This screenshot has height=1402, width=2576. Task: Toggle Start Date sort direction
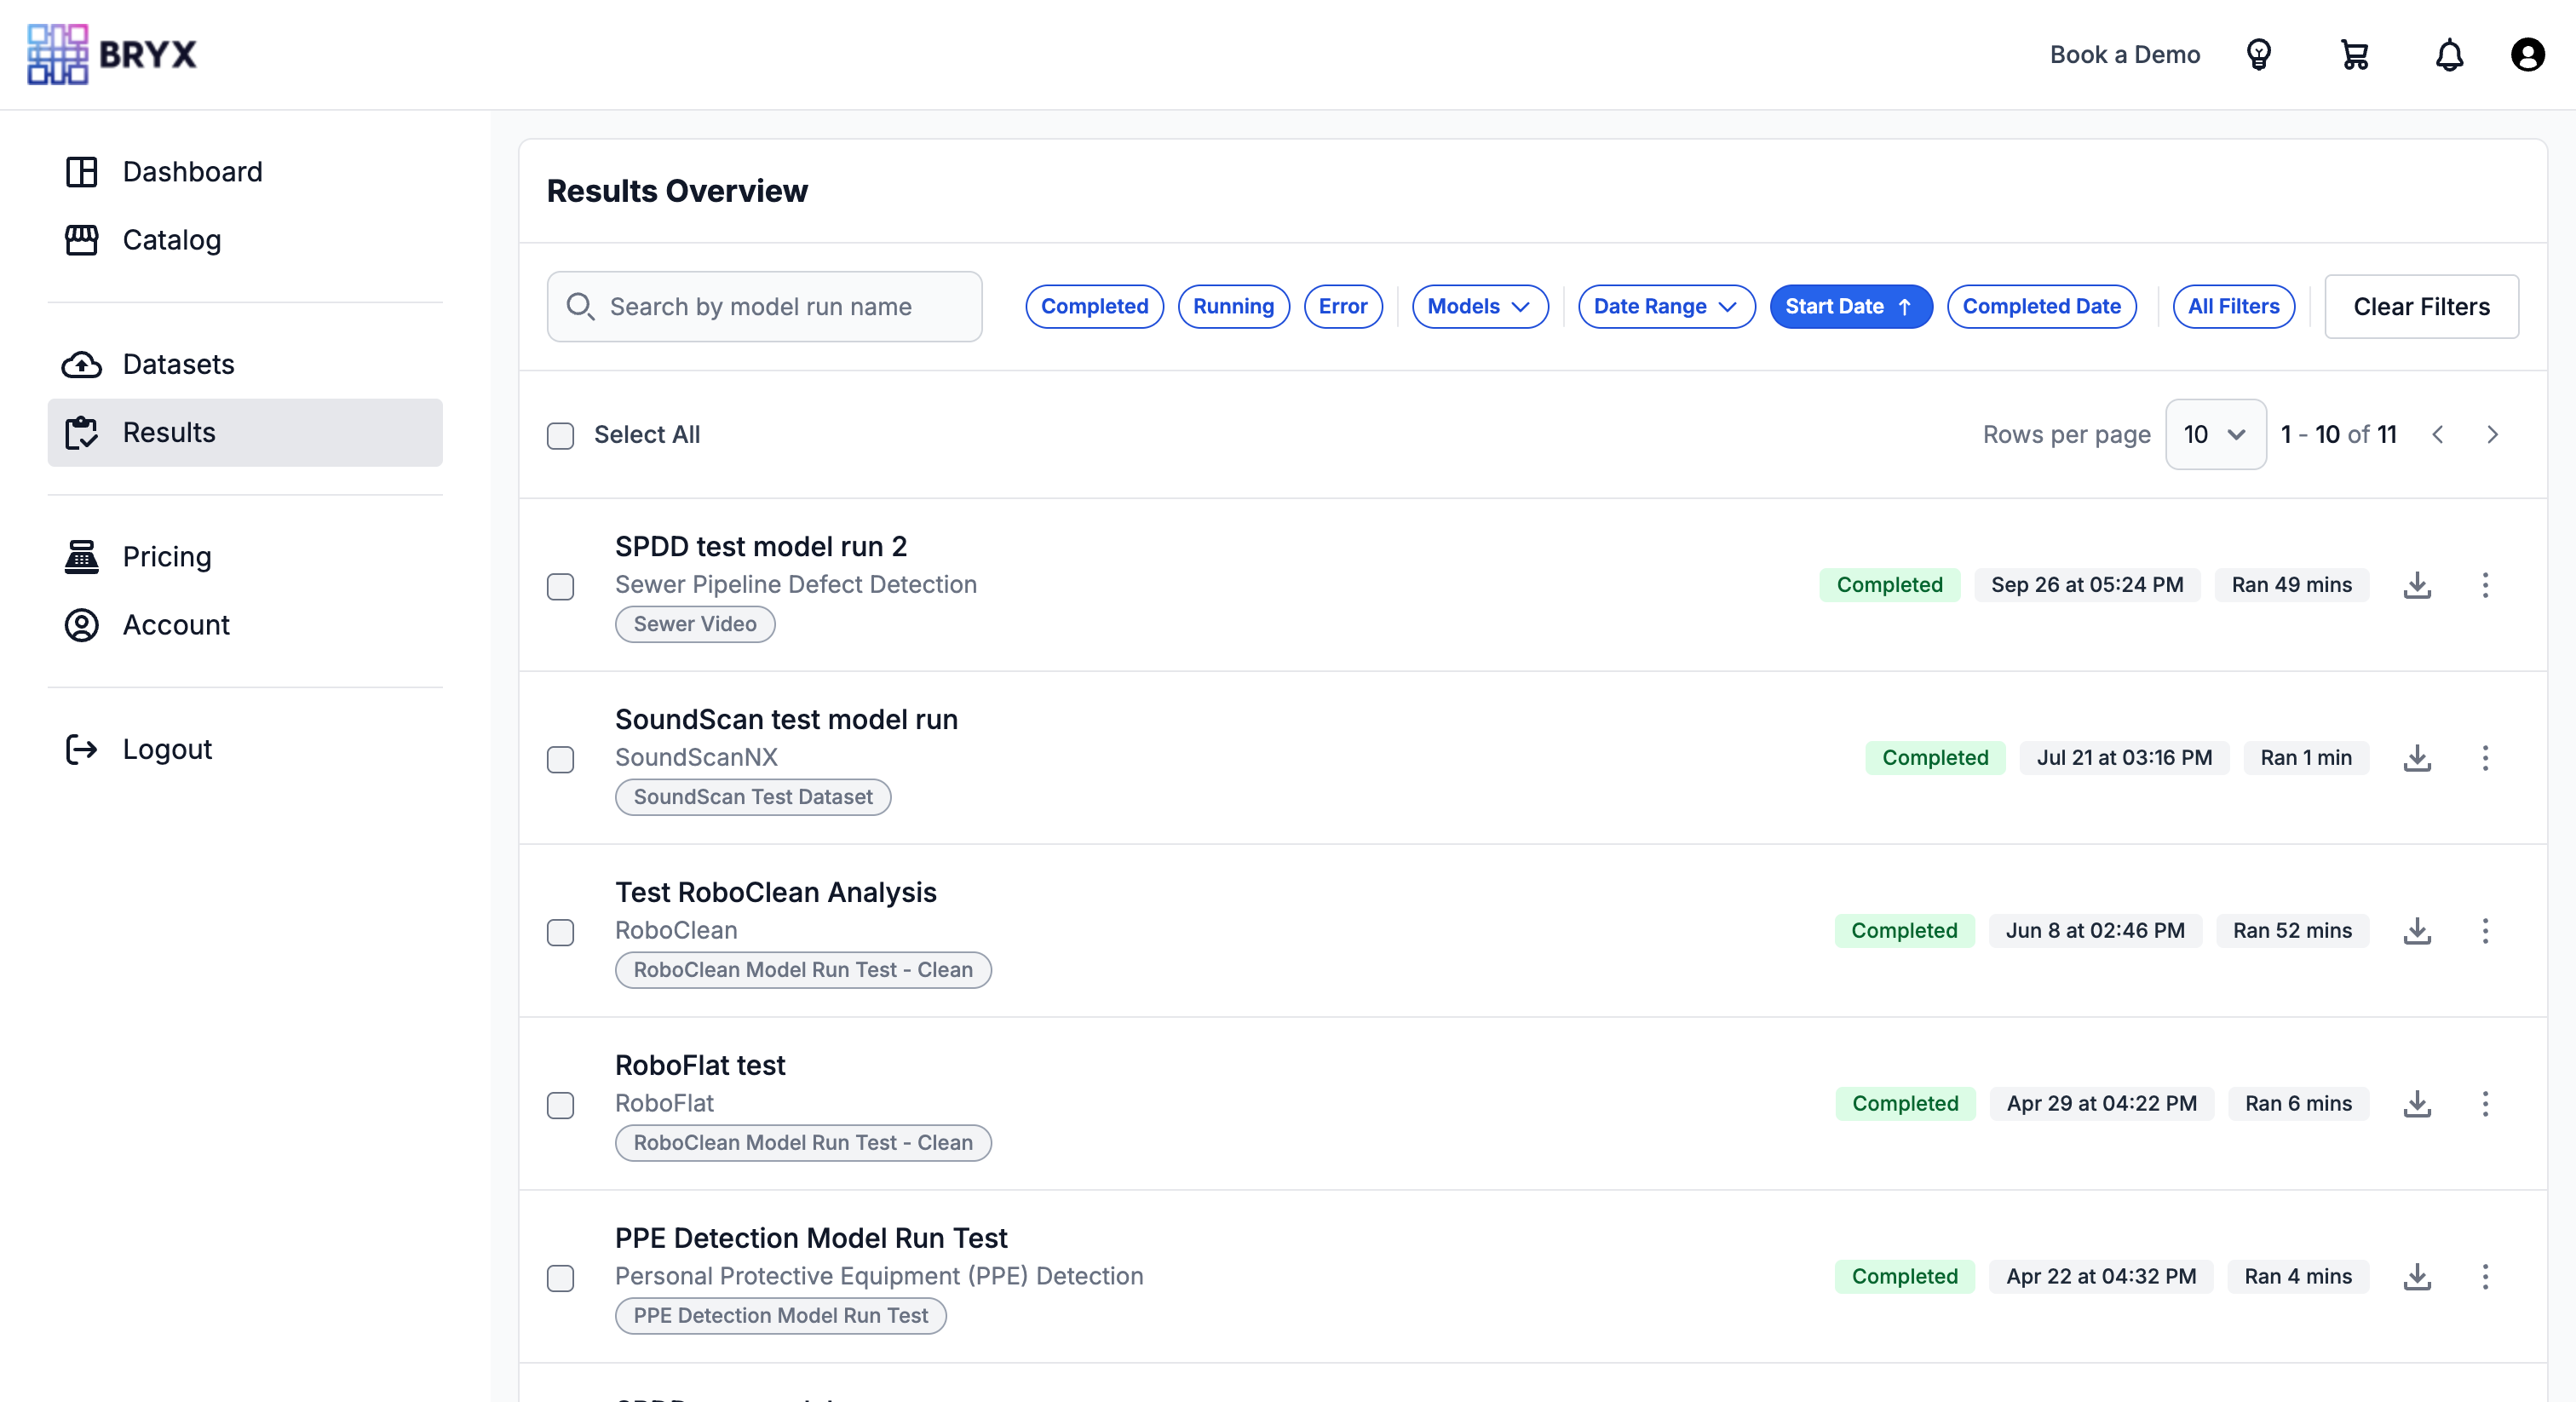pyautogui.click(x=1850, y=306)
